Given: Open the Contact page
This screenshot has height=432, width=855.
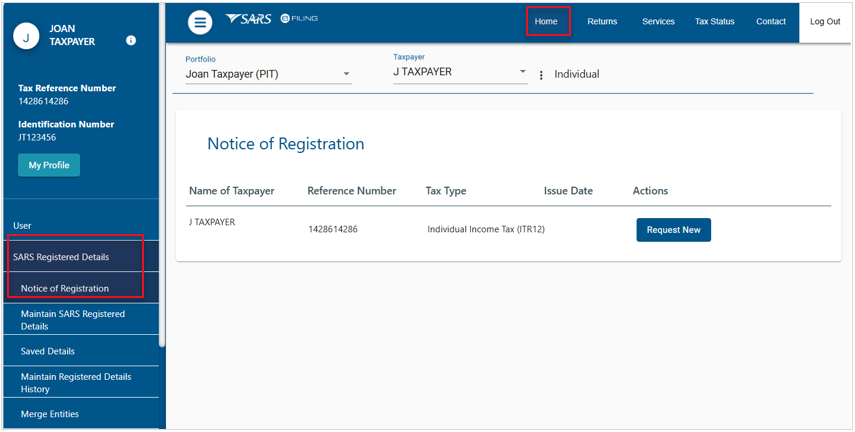Looking at the screenshot, I should (x=770, y=21).
